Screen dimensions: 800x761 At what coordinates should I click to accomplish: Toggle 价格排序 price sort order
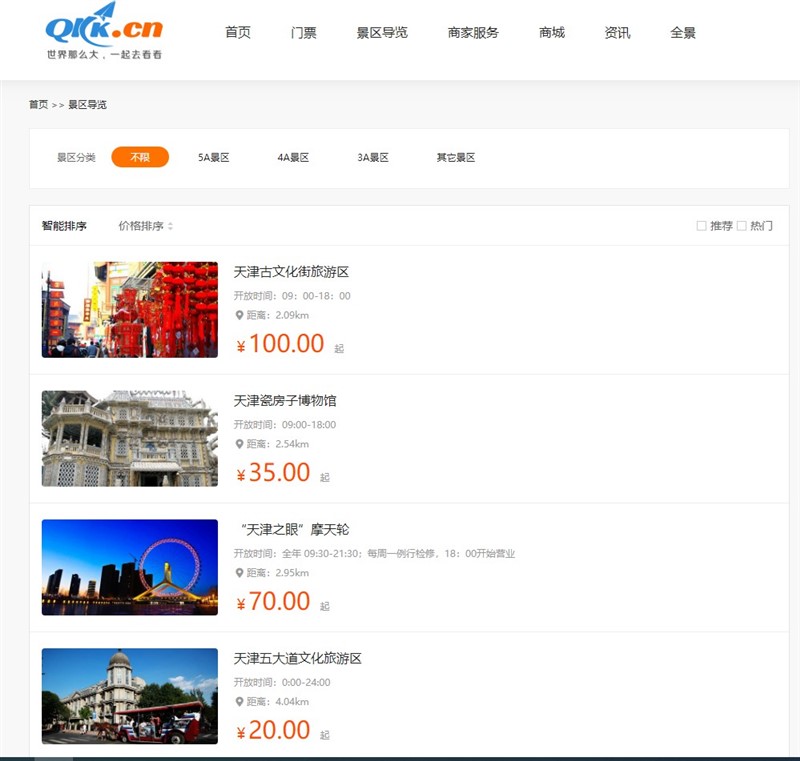[145, 226]
